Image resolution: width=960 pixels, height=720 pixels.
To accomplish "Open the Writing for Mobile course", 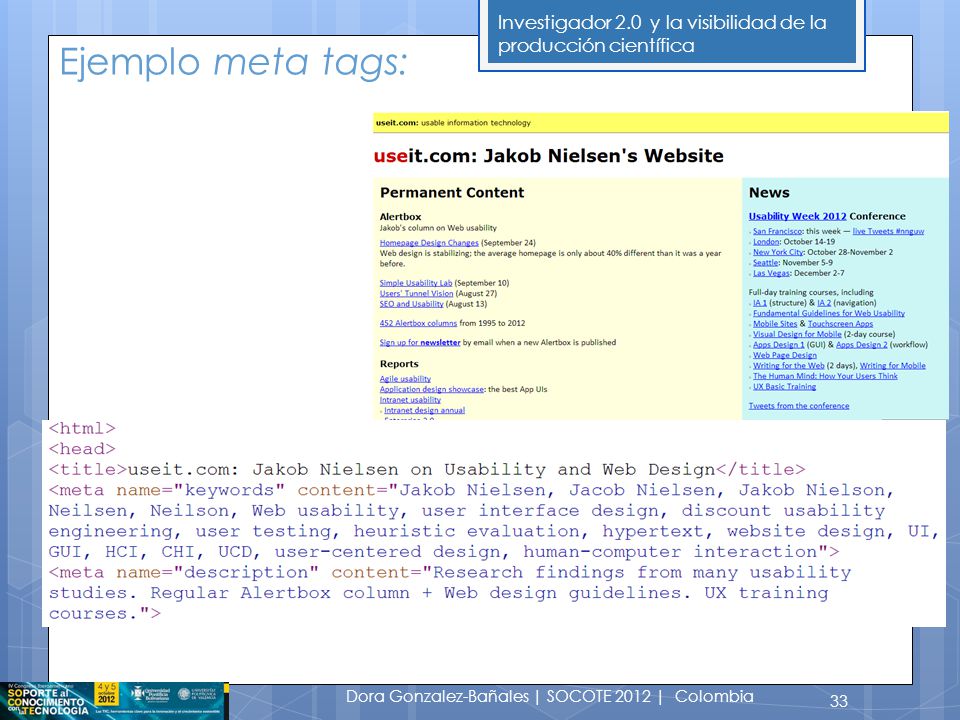I will click(x=893, y=366).
